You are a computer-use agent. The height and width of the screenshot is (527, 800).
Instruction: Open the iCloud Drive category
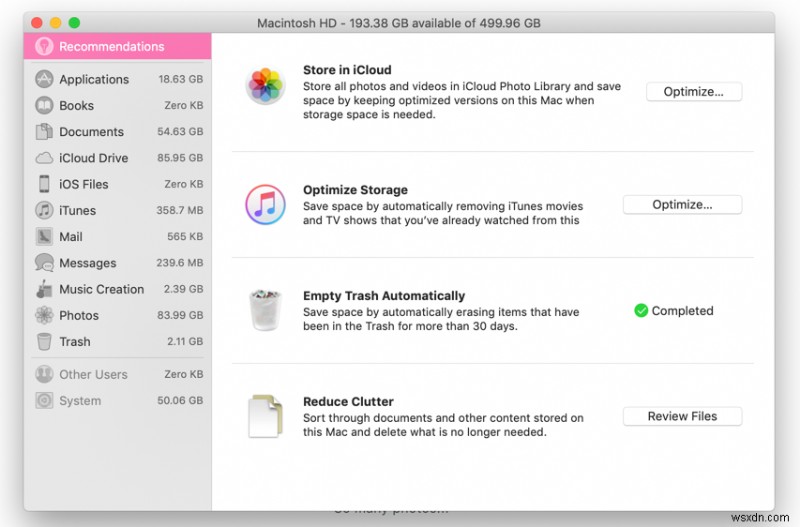tap(117, 158)
